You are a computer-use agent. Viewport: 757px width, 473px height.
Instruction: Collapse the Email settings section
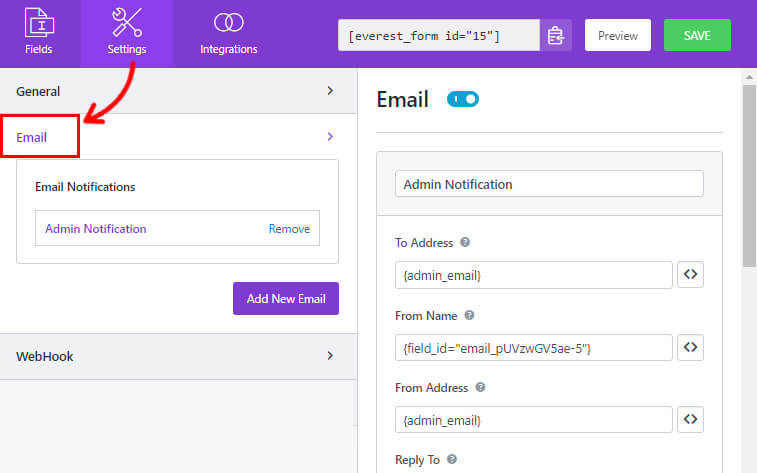[330, 137]
